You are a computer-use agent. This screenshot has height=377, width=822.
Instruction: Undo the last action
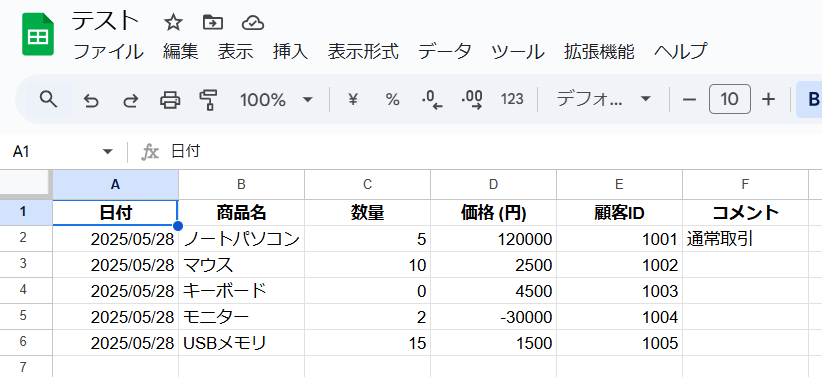click(x=91, y=99)
